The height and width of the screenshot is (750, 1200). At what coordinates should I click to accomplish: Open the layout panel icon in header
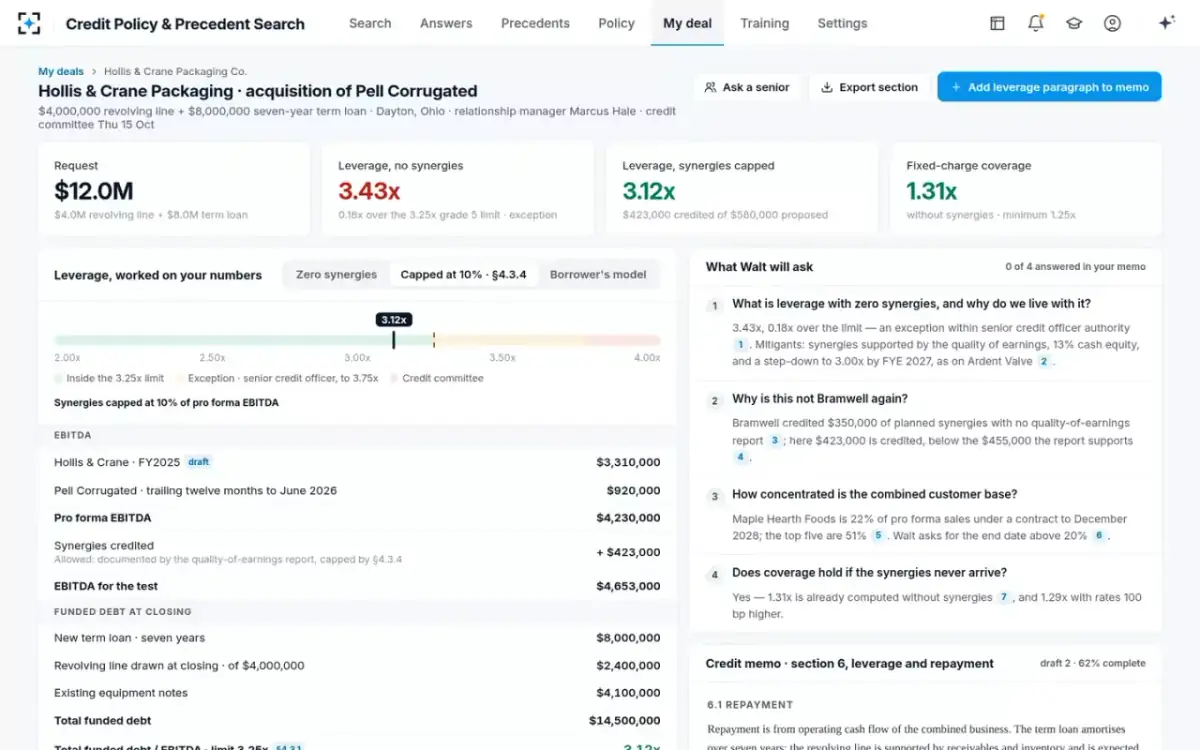coord(997,23)
